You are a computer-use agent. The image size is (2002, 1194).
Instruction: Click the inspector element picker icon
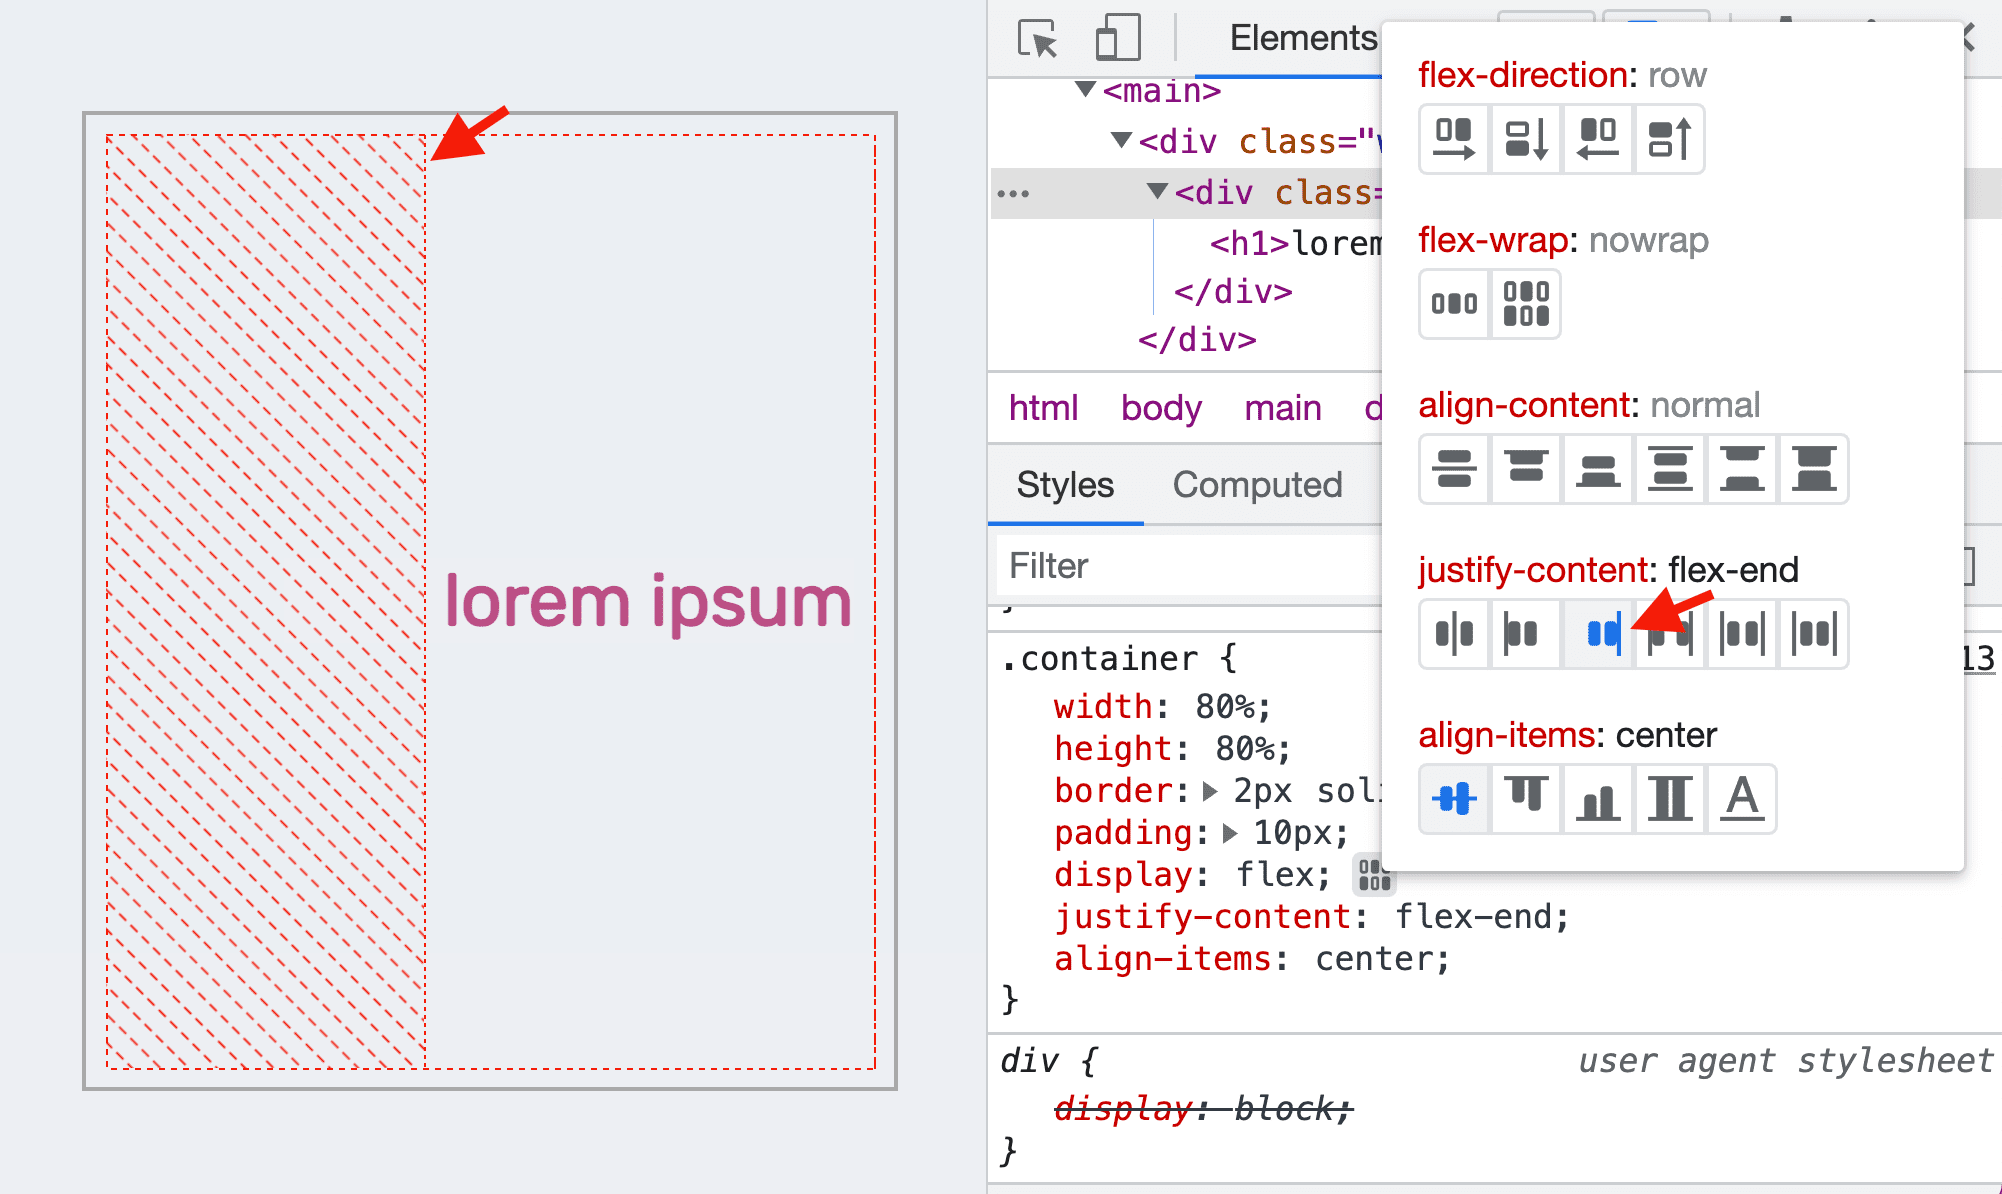tap(1034, 38)
